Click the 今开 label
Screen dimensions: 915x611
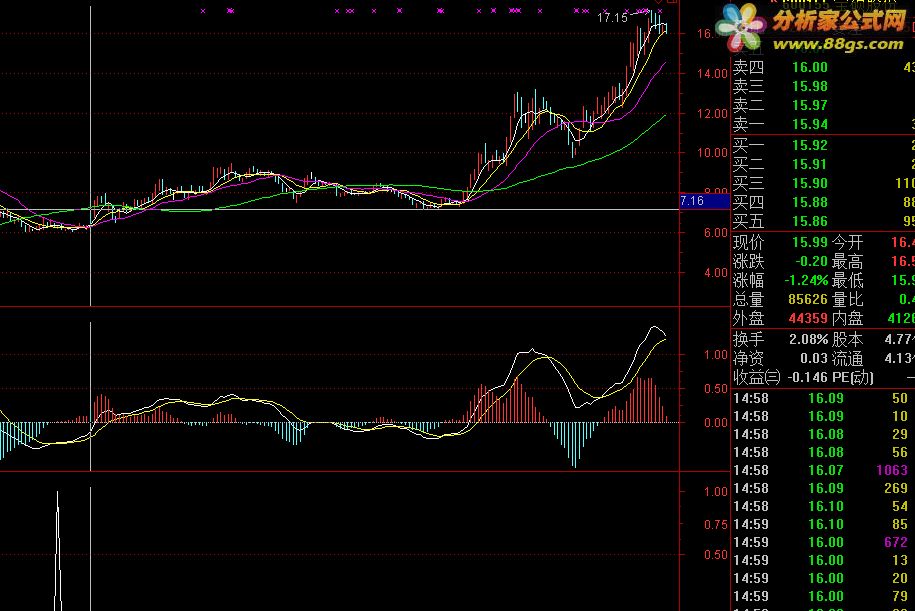[847, 242]
